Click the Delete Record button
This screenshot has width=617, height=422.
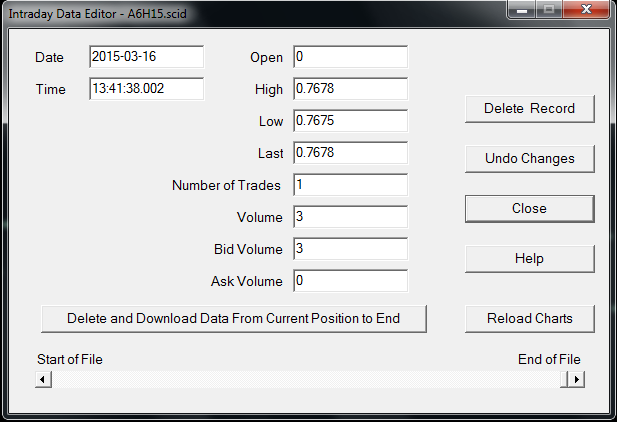[x=529, y=109]
